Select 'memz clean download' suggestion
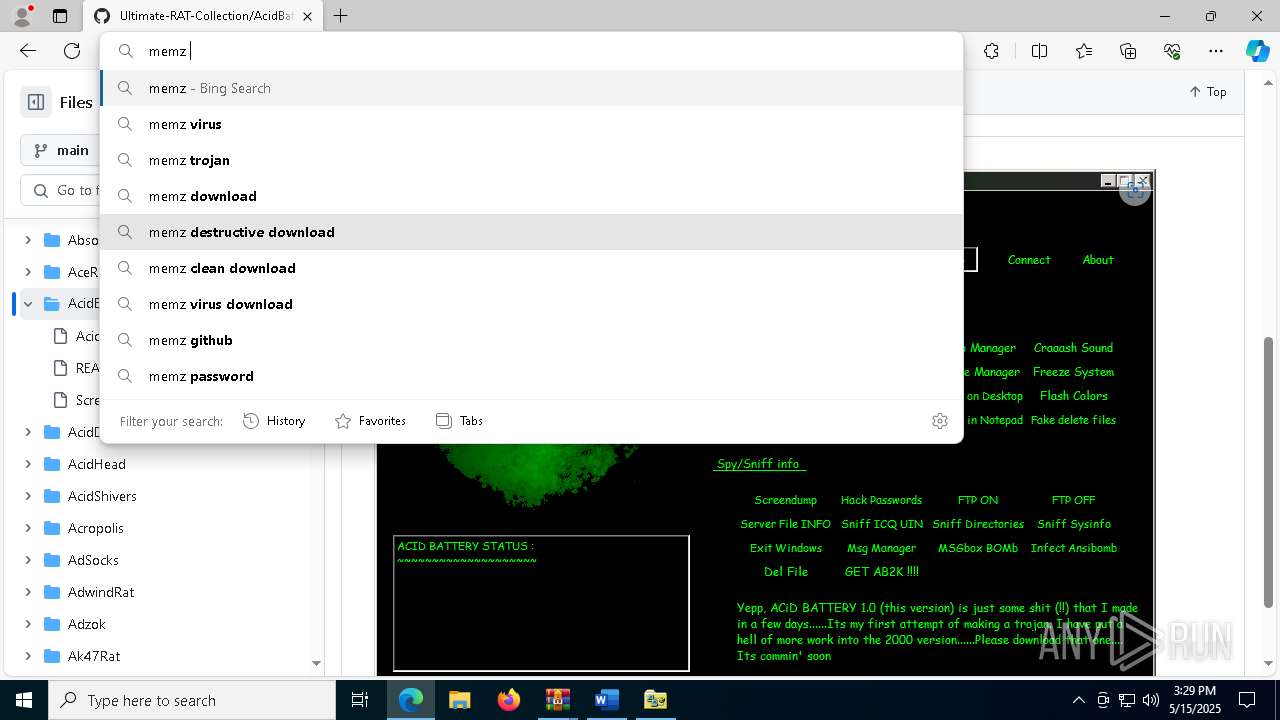Image resolution: width=1280 pixels, height=720 pixels. click(531, 268)
